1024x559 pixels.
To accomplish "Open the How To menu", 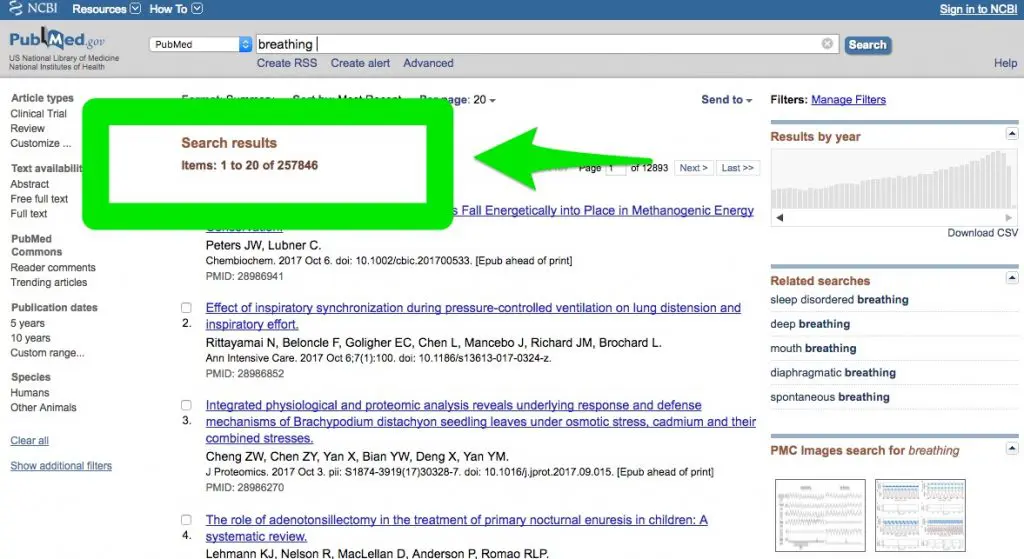I will (175, 9).
